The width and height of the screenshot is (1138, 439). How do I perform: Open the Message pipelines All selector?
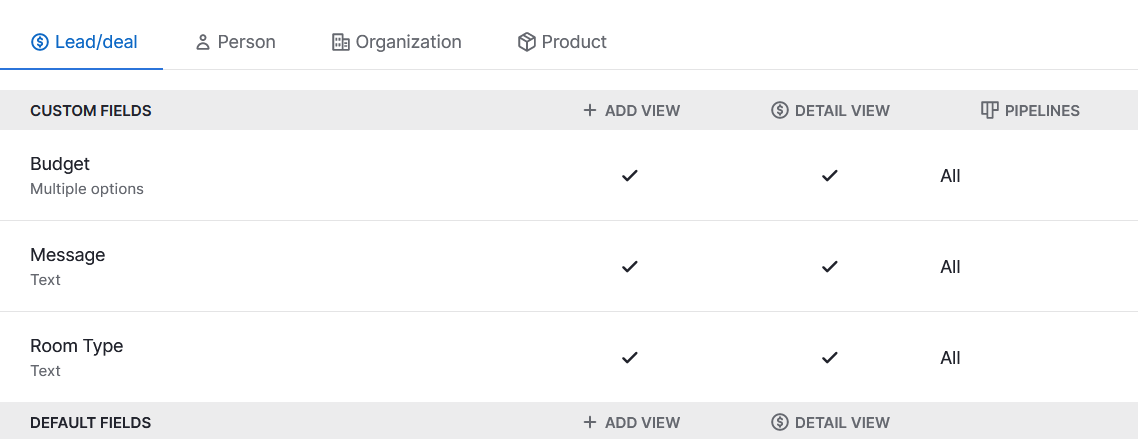(x=950, y=267)
